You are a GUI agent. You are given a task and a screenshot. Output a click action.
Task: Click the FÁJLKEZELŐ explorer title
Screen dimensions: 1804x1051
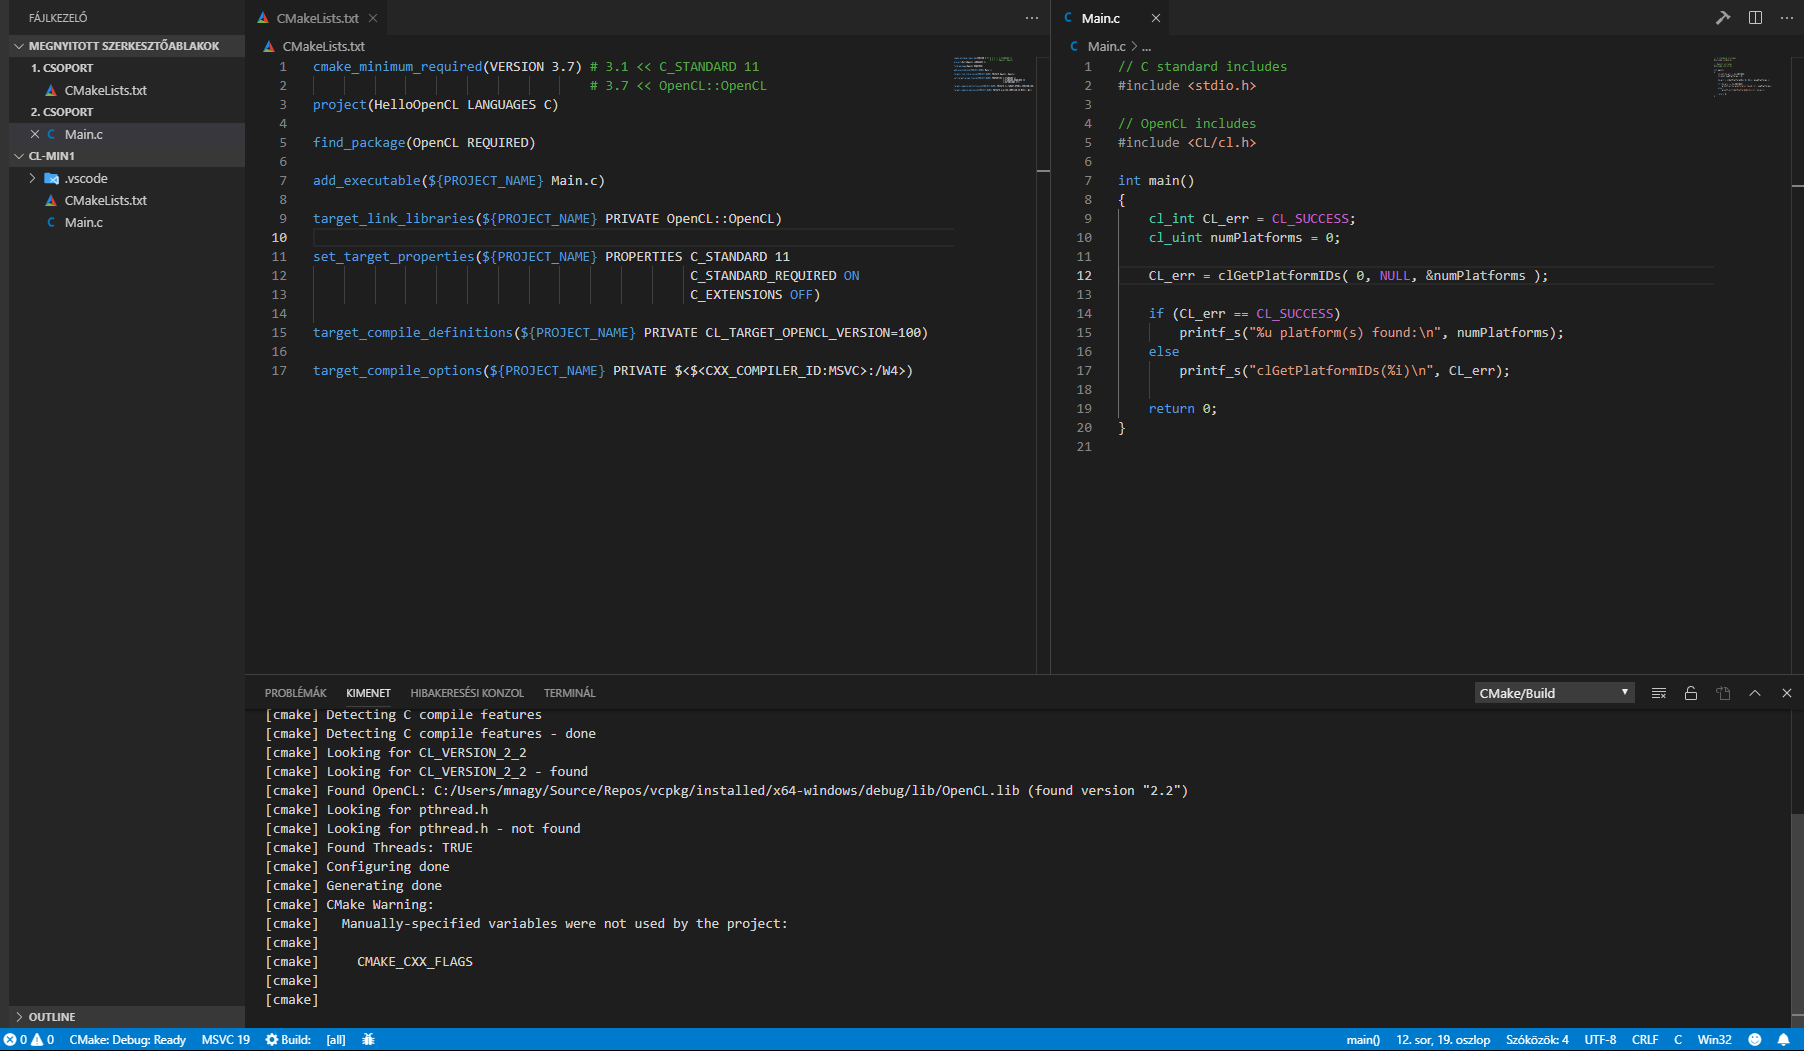[58, 18]
